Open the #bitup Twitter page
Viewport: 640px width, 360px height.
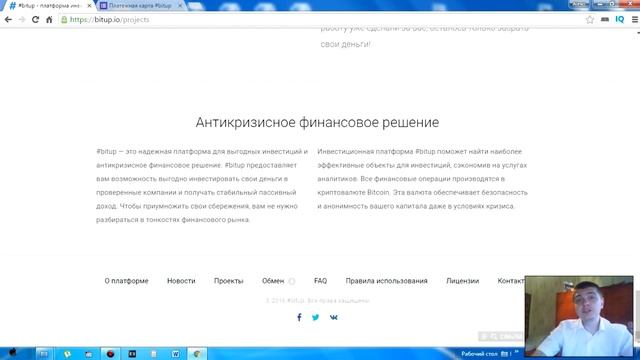pos(316,317)
